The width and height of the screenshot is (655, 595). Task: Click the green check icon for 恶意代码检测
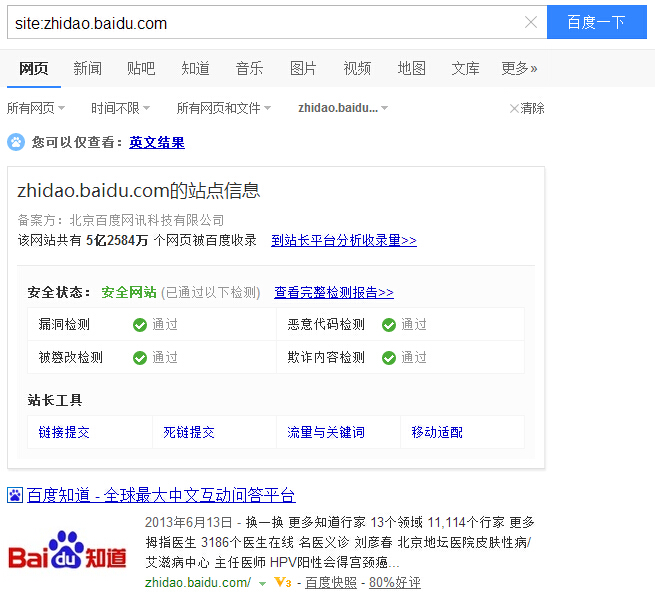click(388, 325)
